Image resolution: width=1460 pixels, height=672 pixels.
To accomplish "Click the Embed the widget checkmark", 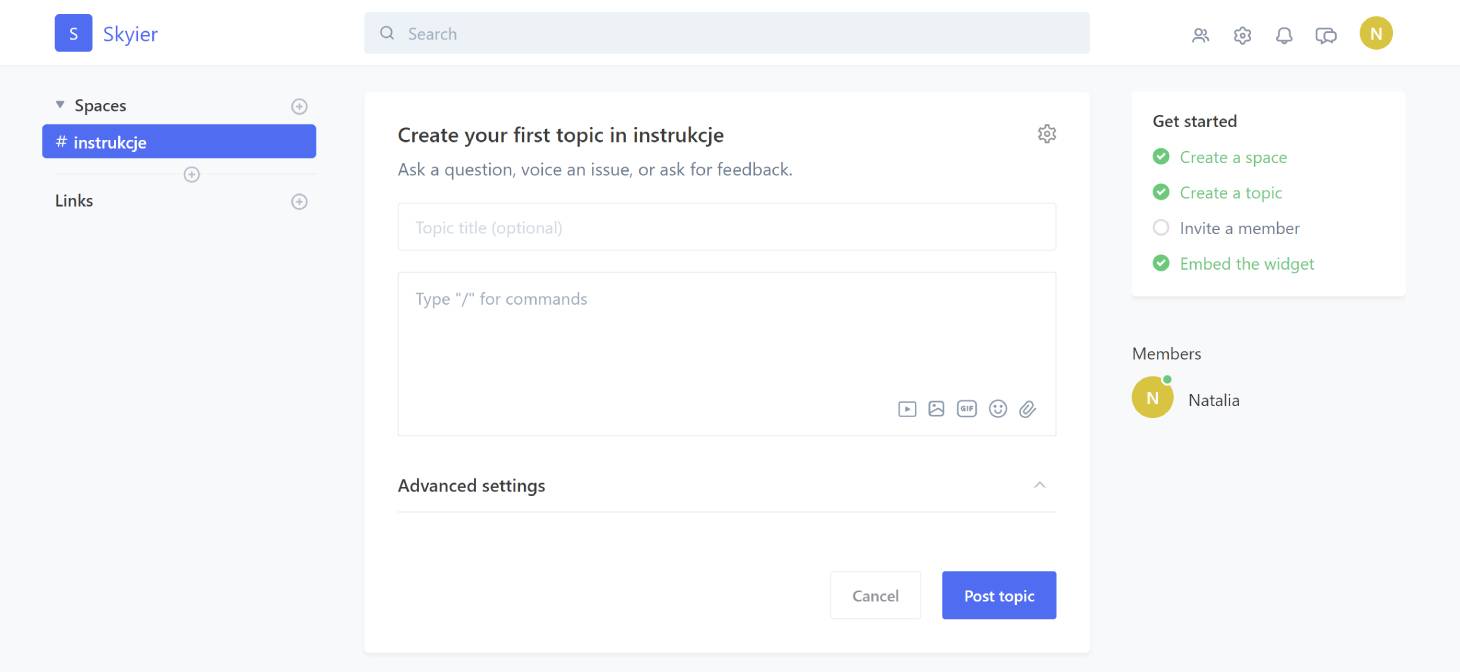I will pos(1160,264).
